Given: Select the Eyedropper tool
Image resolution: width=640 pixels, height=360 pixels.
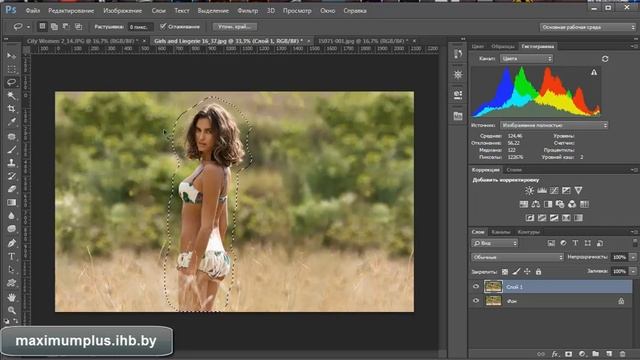Looking at the screenshot, I should point(11,122).
